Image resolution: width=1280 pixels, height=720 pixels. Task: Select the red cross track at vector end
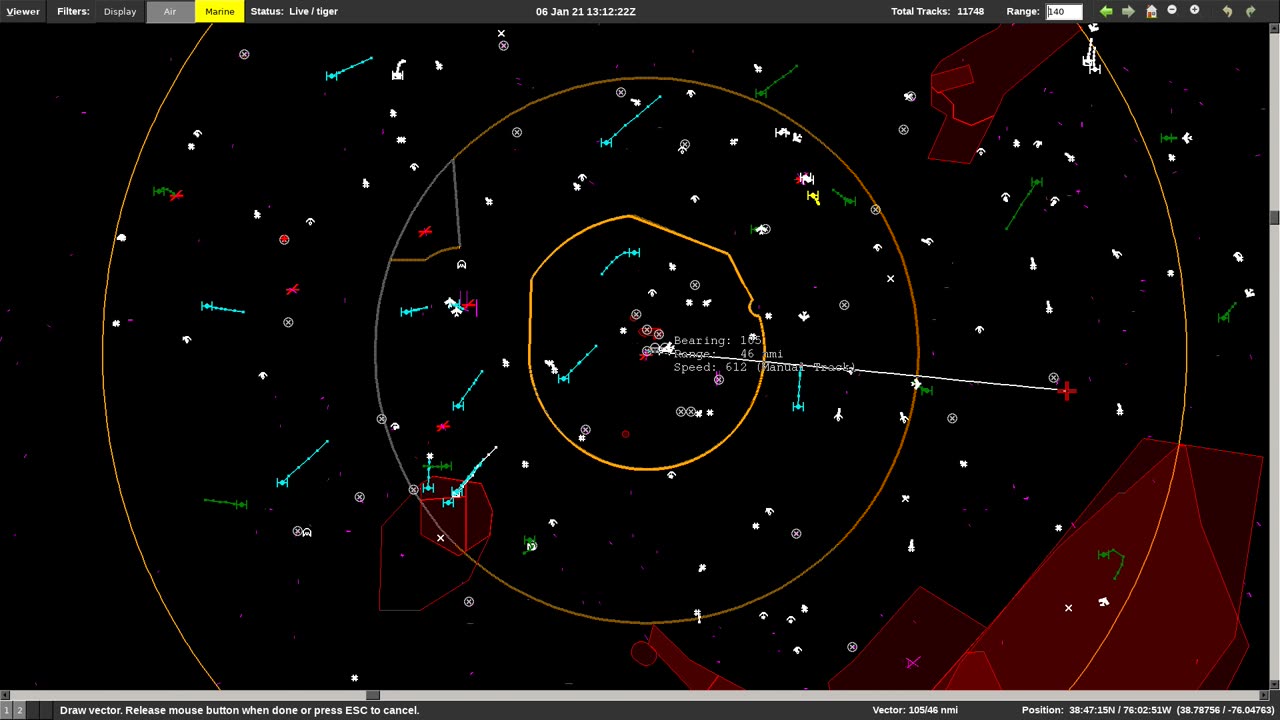click(1067, 391)
